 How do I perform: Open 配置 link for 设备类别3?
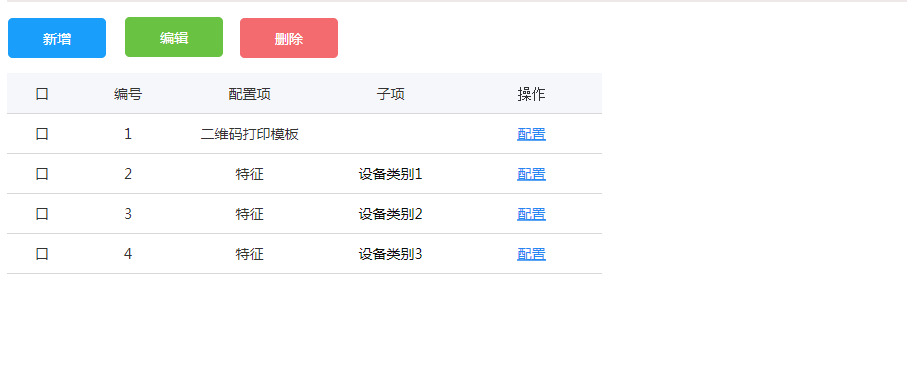pyautogui.click(x=531, y=254)
